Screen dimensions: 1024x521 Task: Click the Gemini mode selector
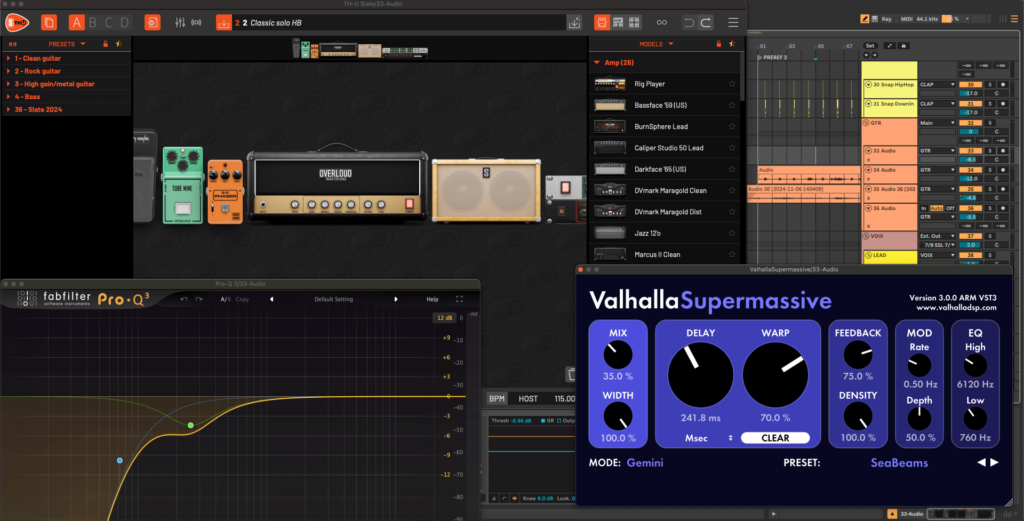[645, 462]
